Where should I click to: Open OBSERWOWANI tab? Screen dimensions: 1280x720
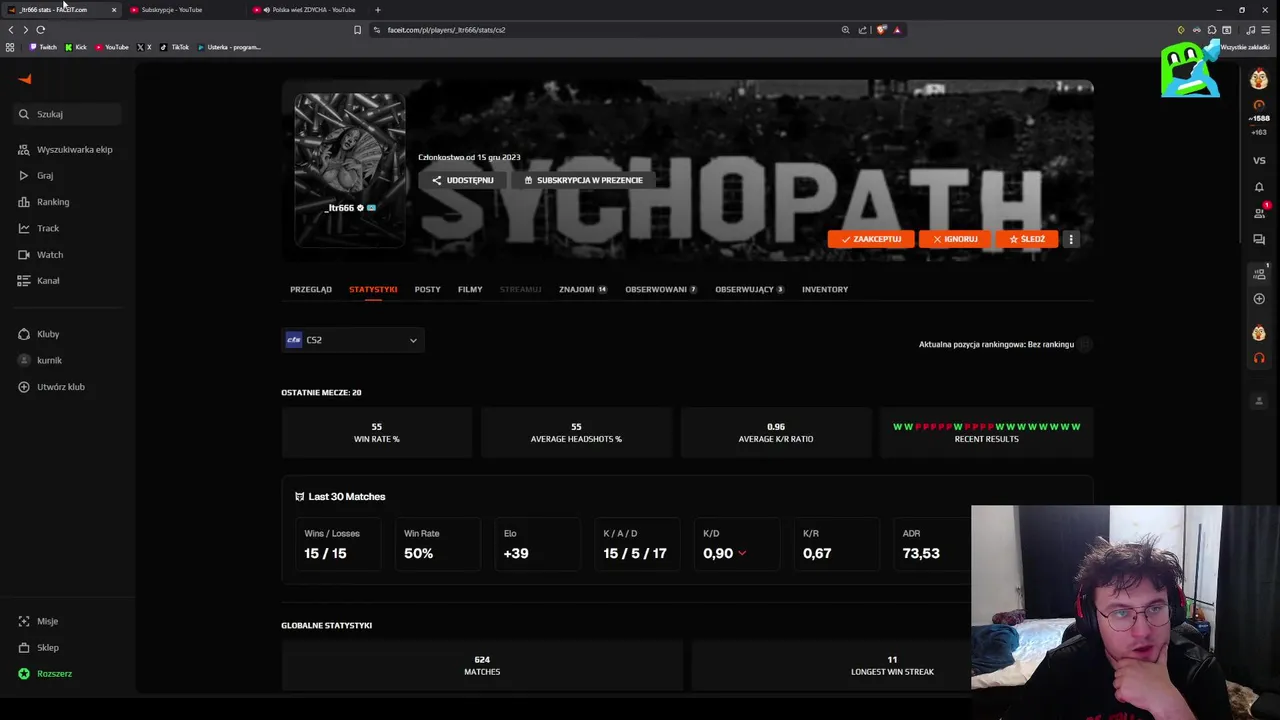(661, 289)
